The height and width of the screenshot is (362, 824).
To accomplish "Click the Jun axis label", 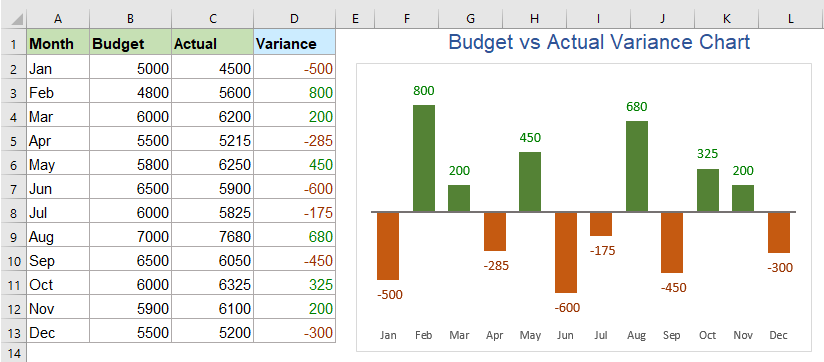I will (x=565, y=335).
